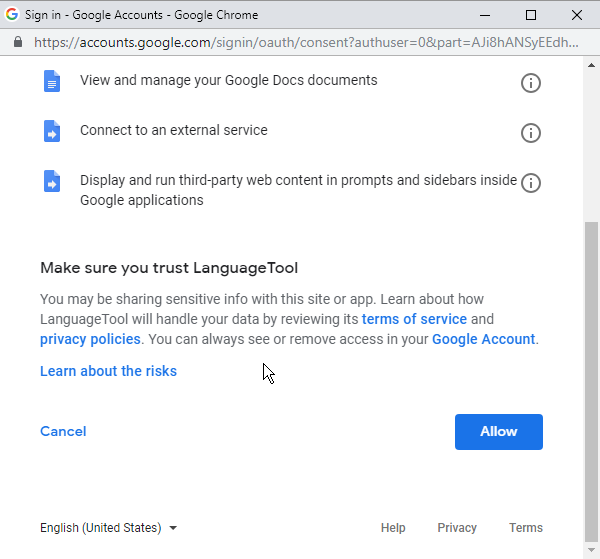The height and width of the screenshot is (559, 600).
Task: Click the icon beside Display and run third-party content
Action: 52,181
